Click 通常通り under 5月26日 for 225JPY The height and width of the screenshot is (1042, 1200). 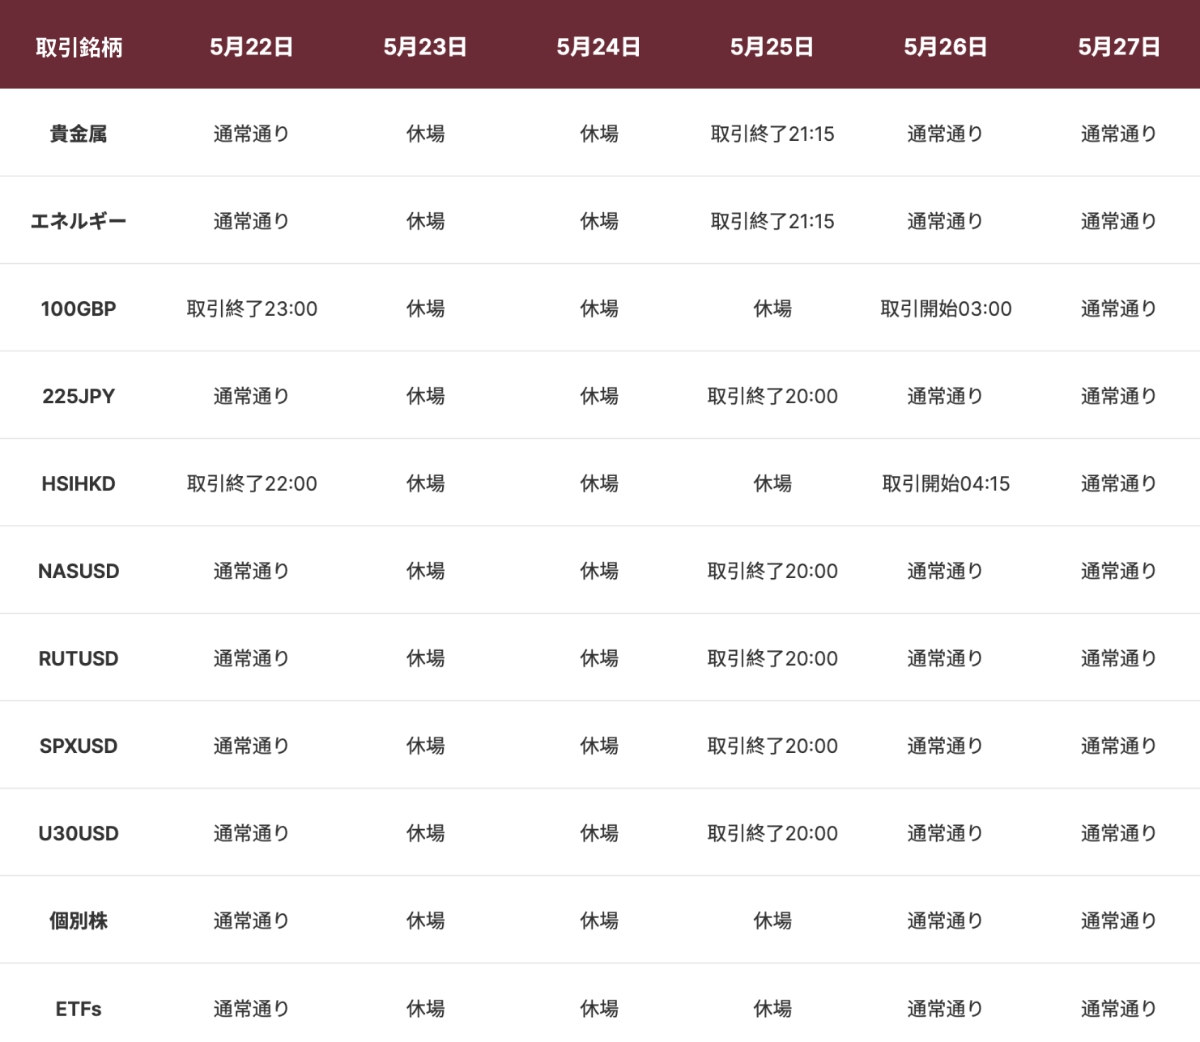click(x=946, y=396)
